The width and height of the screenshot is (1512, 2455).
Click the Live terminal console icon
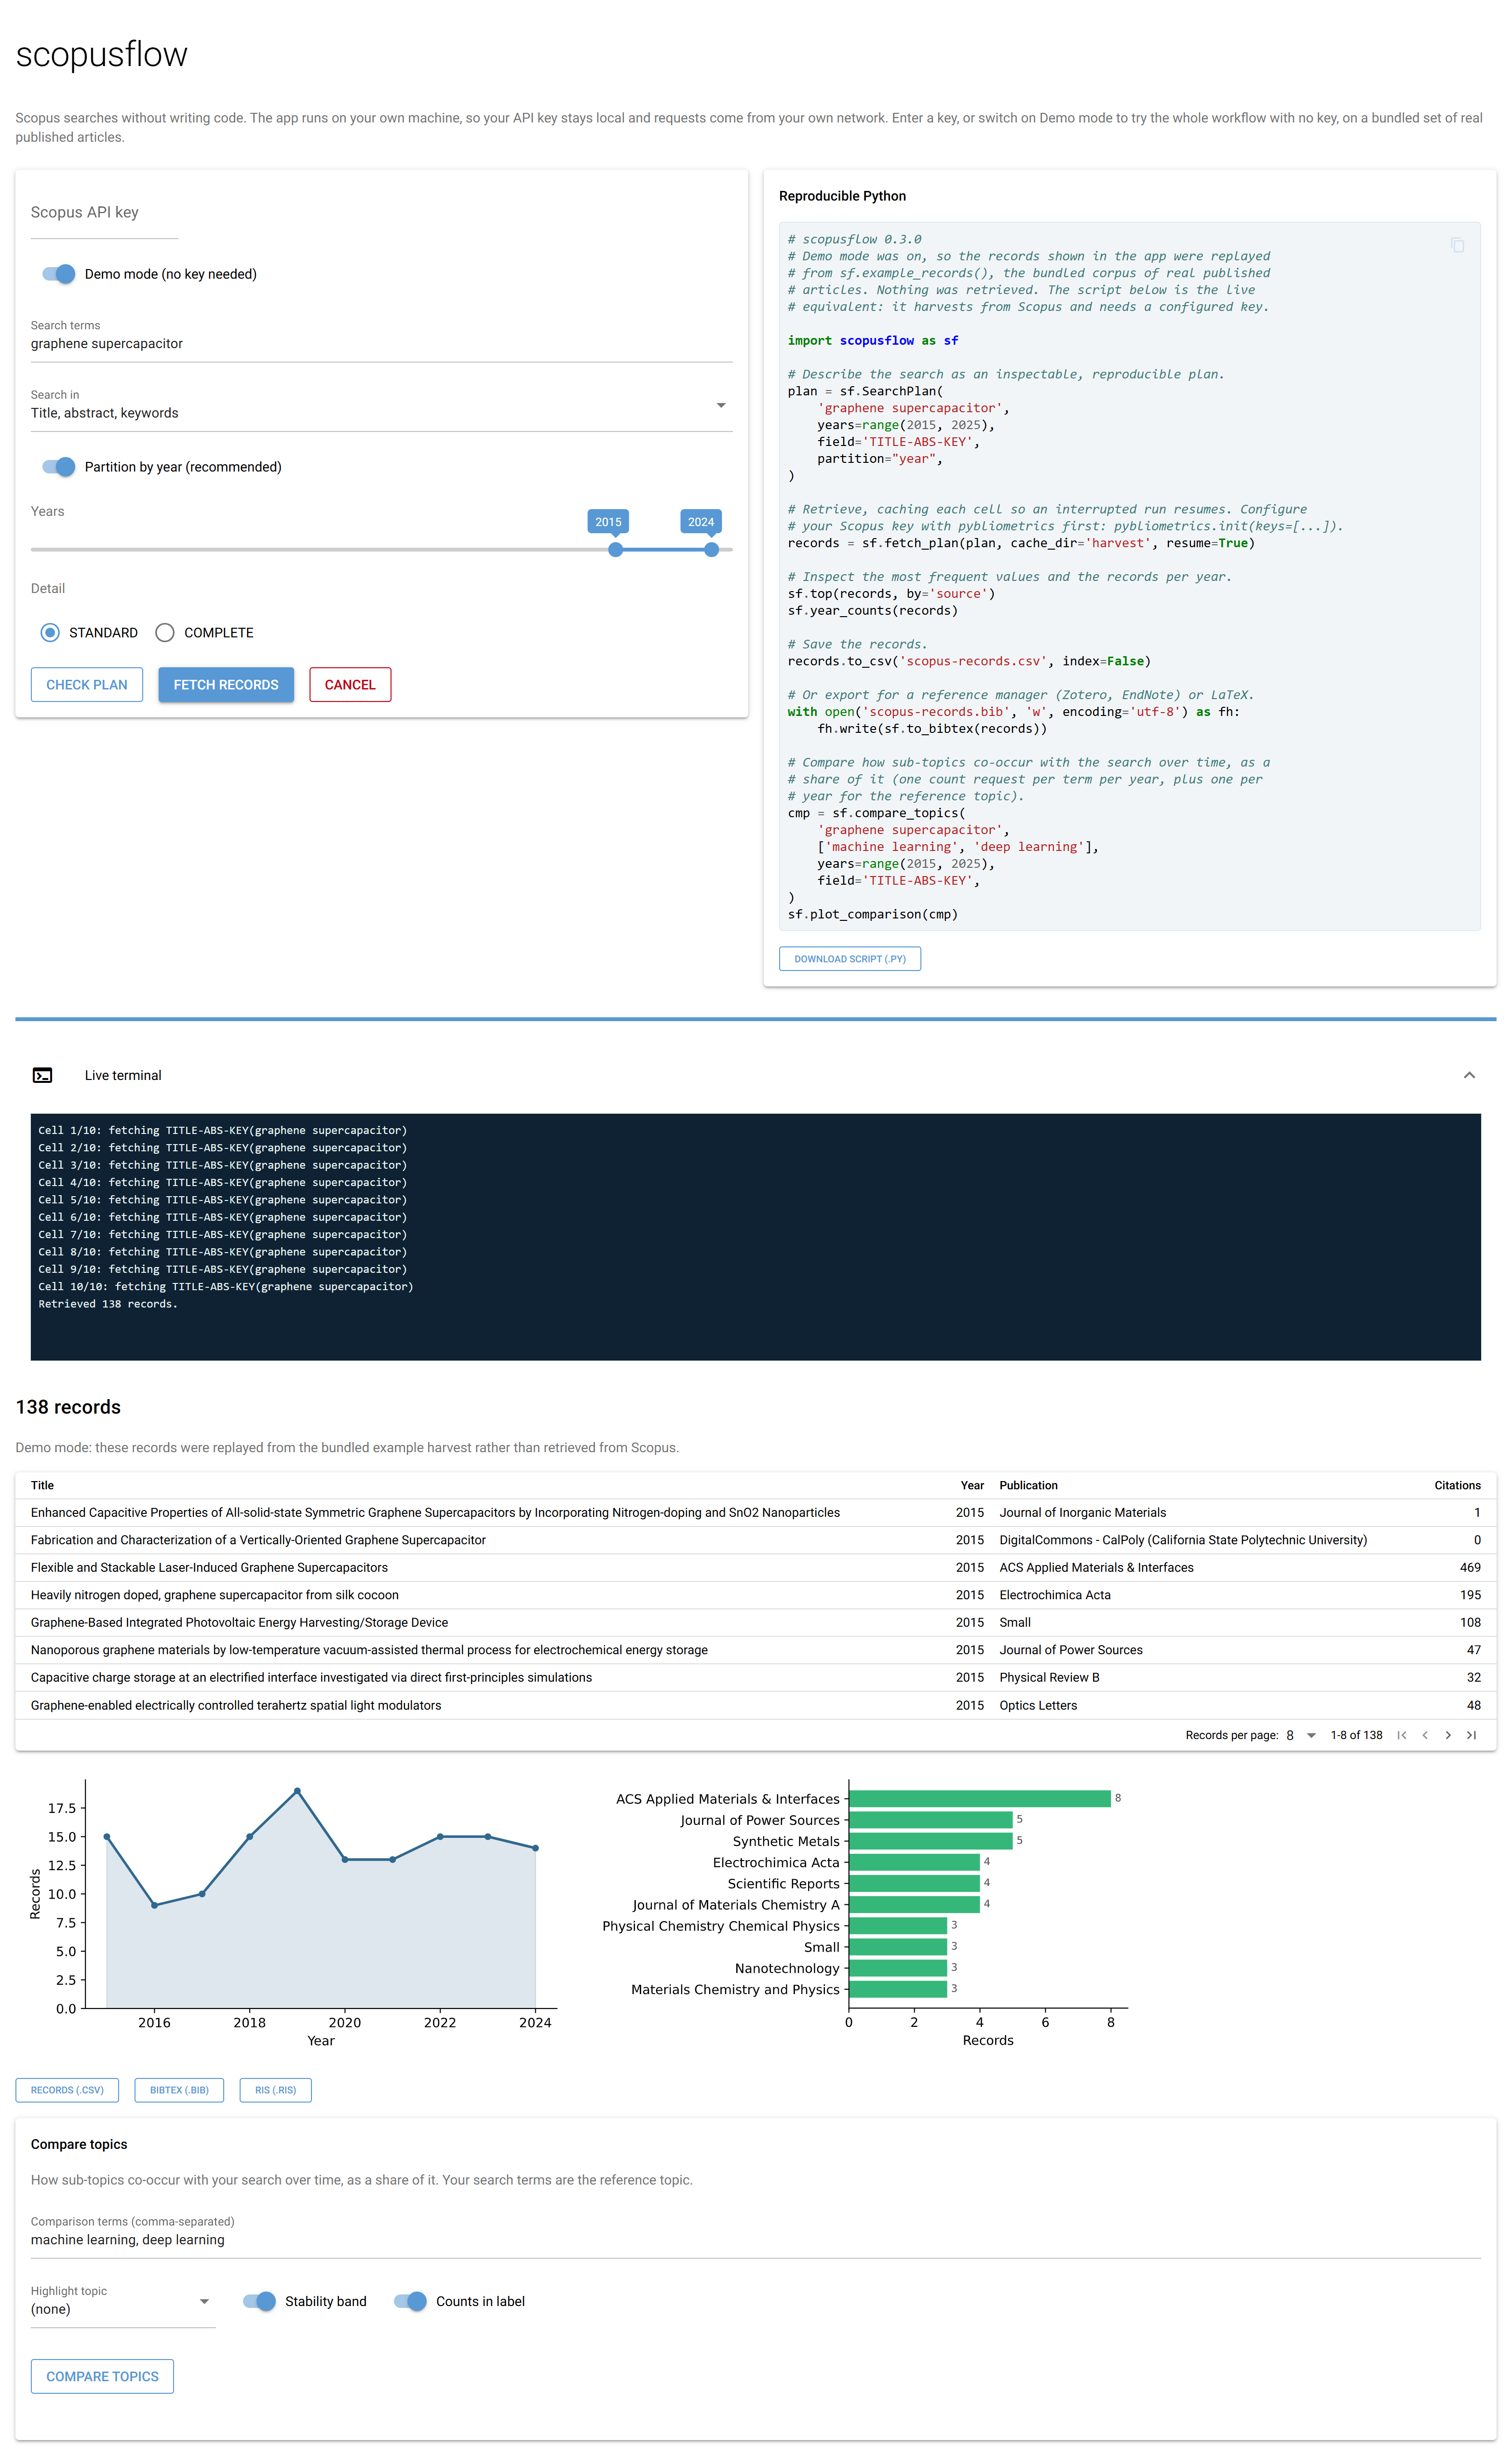(42, 1075)
